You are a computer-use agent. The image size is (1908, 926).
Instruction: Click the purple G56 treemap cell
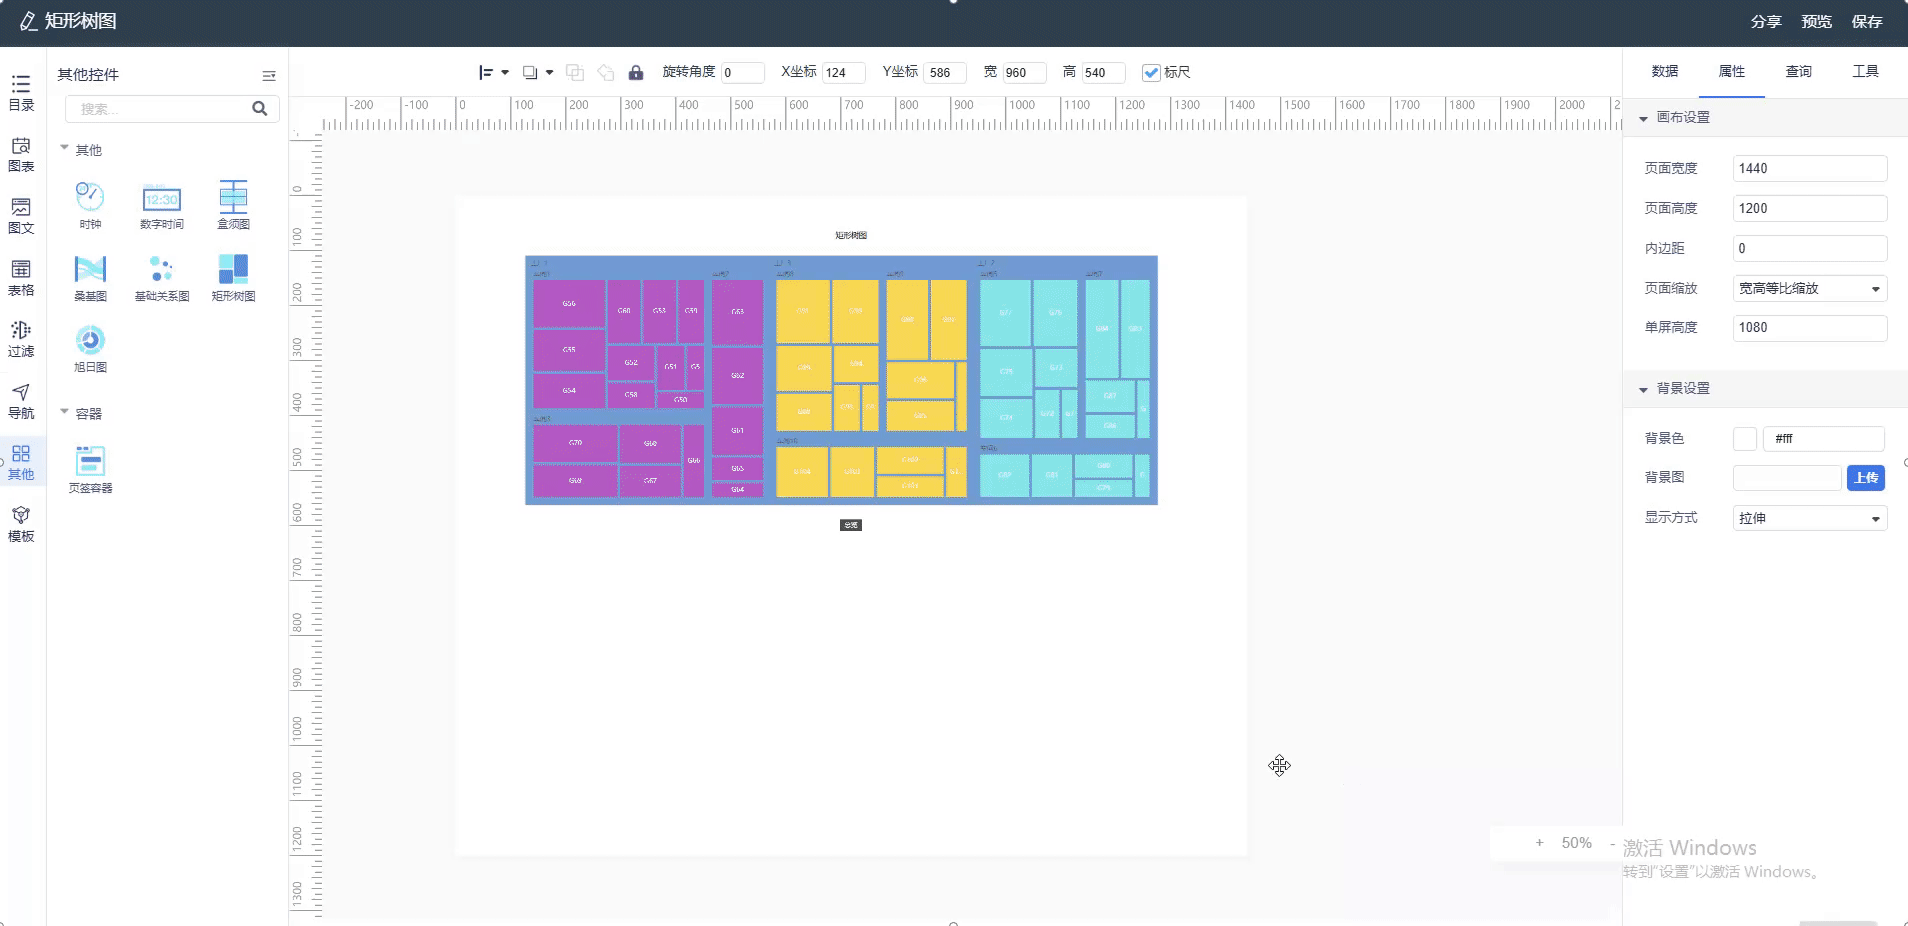click(569, 303)
